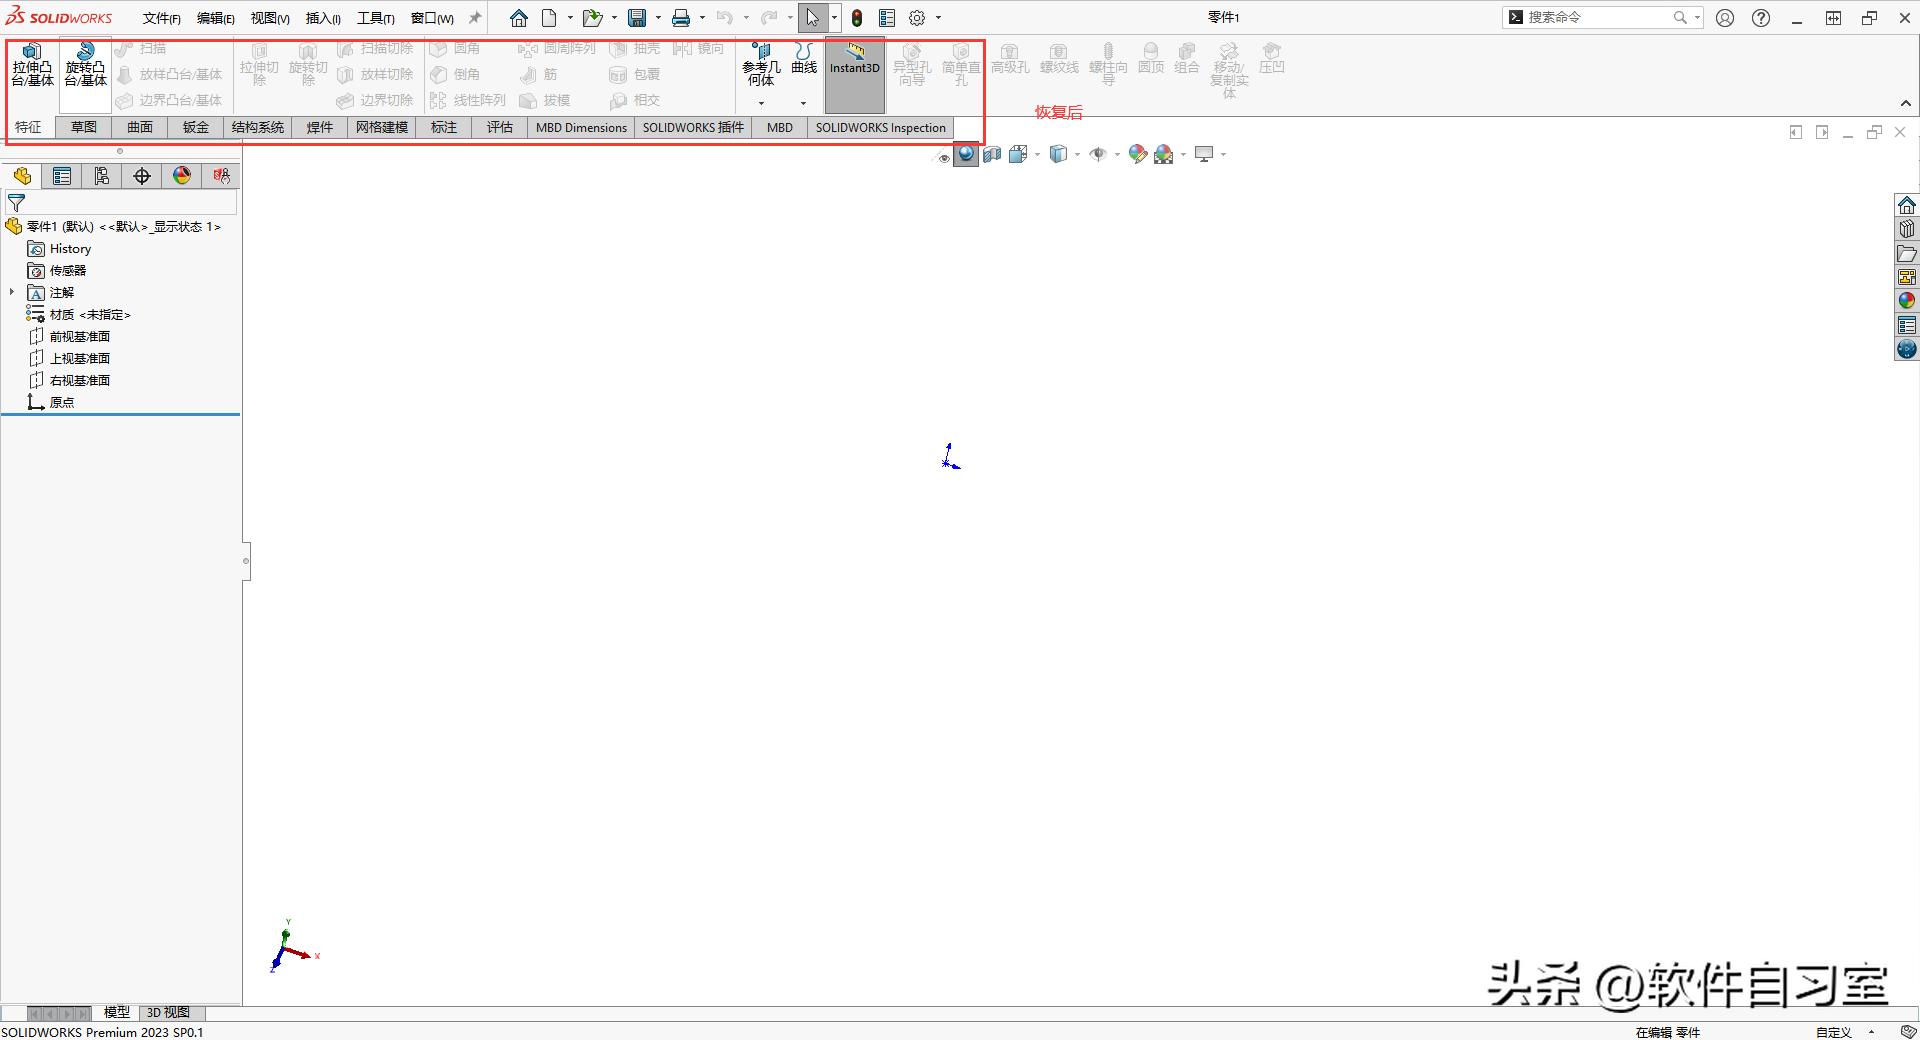Open the ConfigurationManager panel tab icon
1920x1040 pixels.
click(x=101, y=175)
